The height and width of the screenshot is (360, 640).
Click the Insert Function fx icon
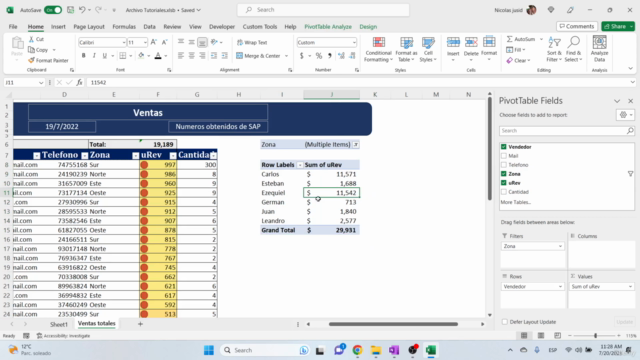(79, 82)
